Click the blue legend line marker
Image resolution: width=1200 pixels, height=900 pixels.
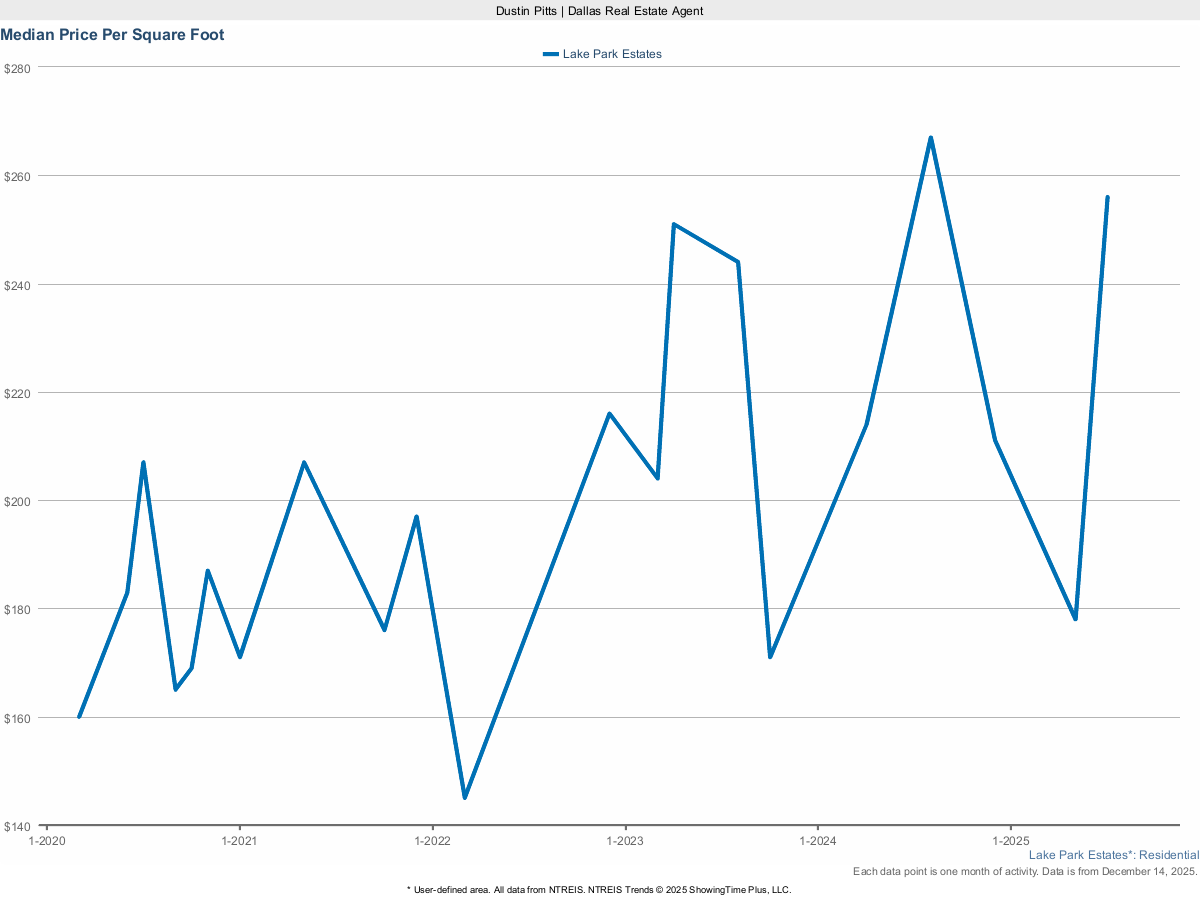(x=551, y=54)
